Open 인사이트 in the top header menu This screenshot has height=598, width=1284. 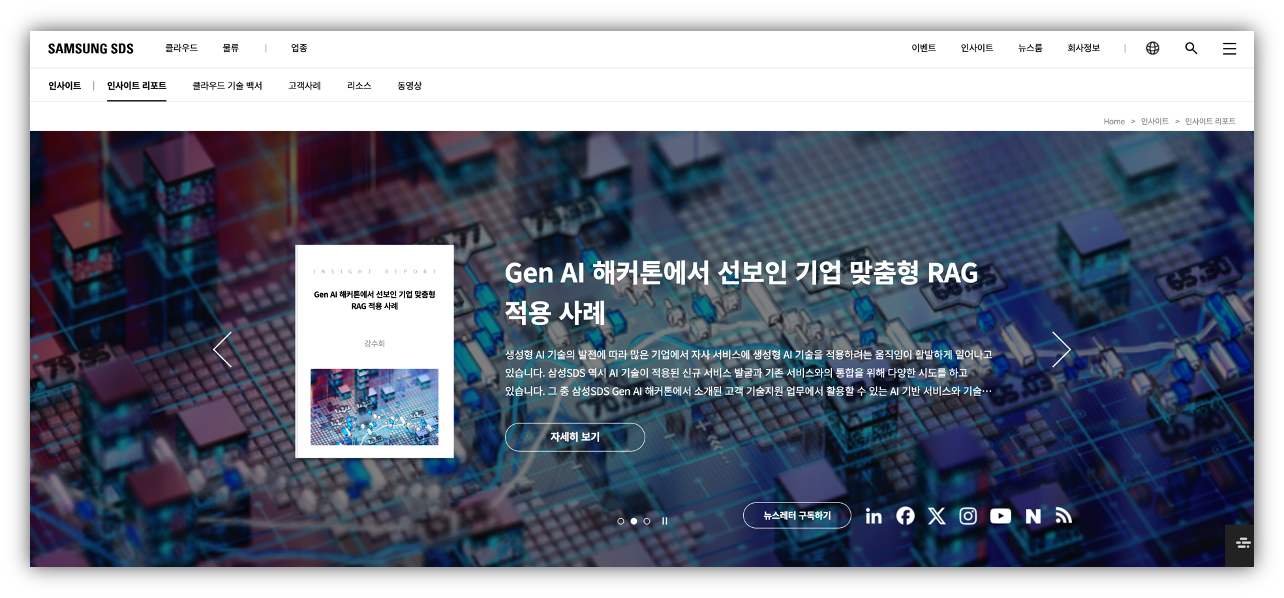(x=977, y=48)
